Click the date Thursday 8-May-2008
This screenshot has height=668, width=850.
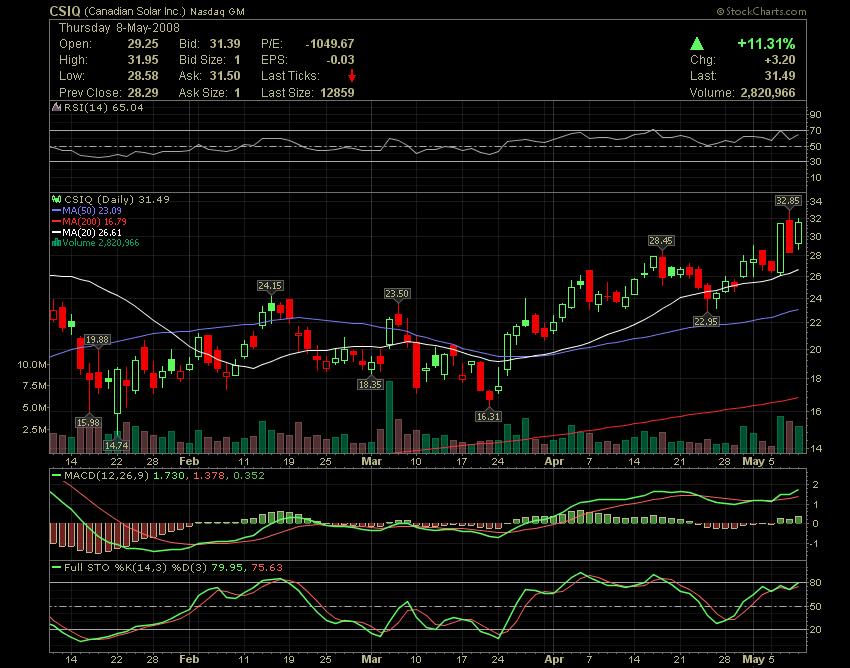point(119,28)
